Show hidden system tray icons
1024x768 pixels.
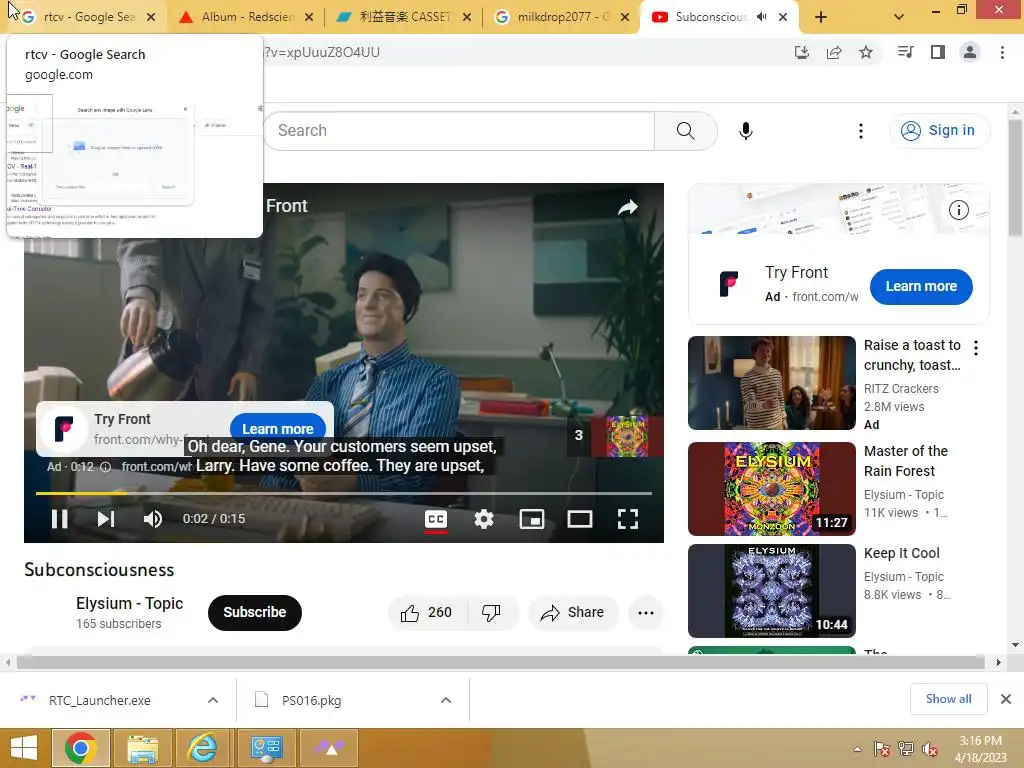[857, 749]
